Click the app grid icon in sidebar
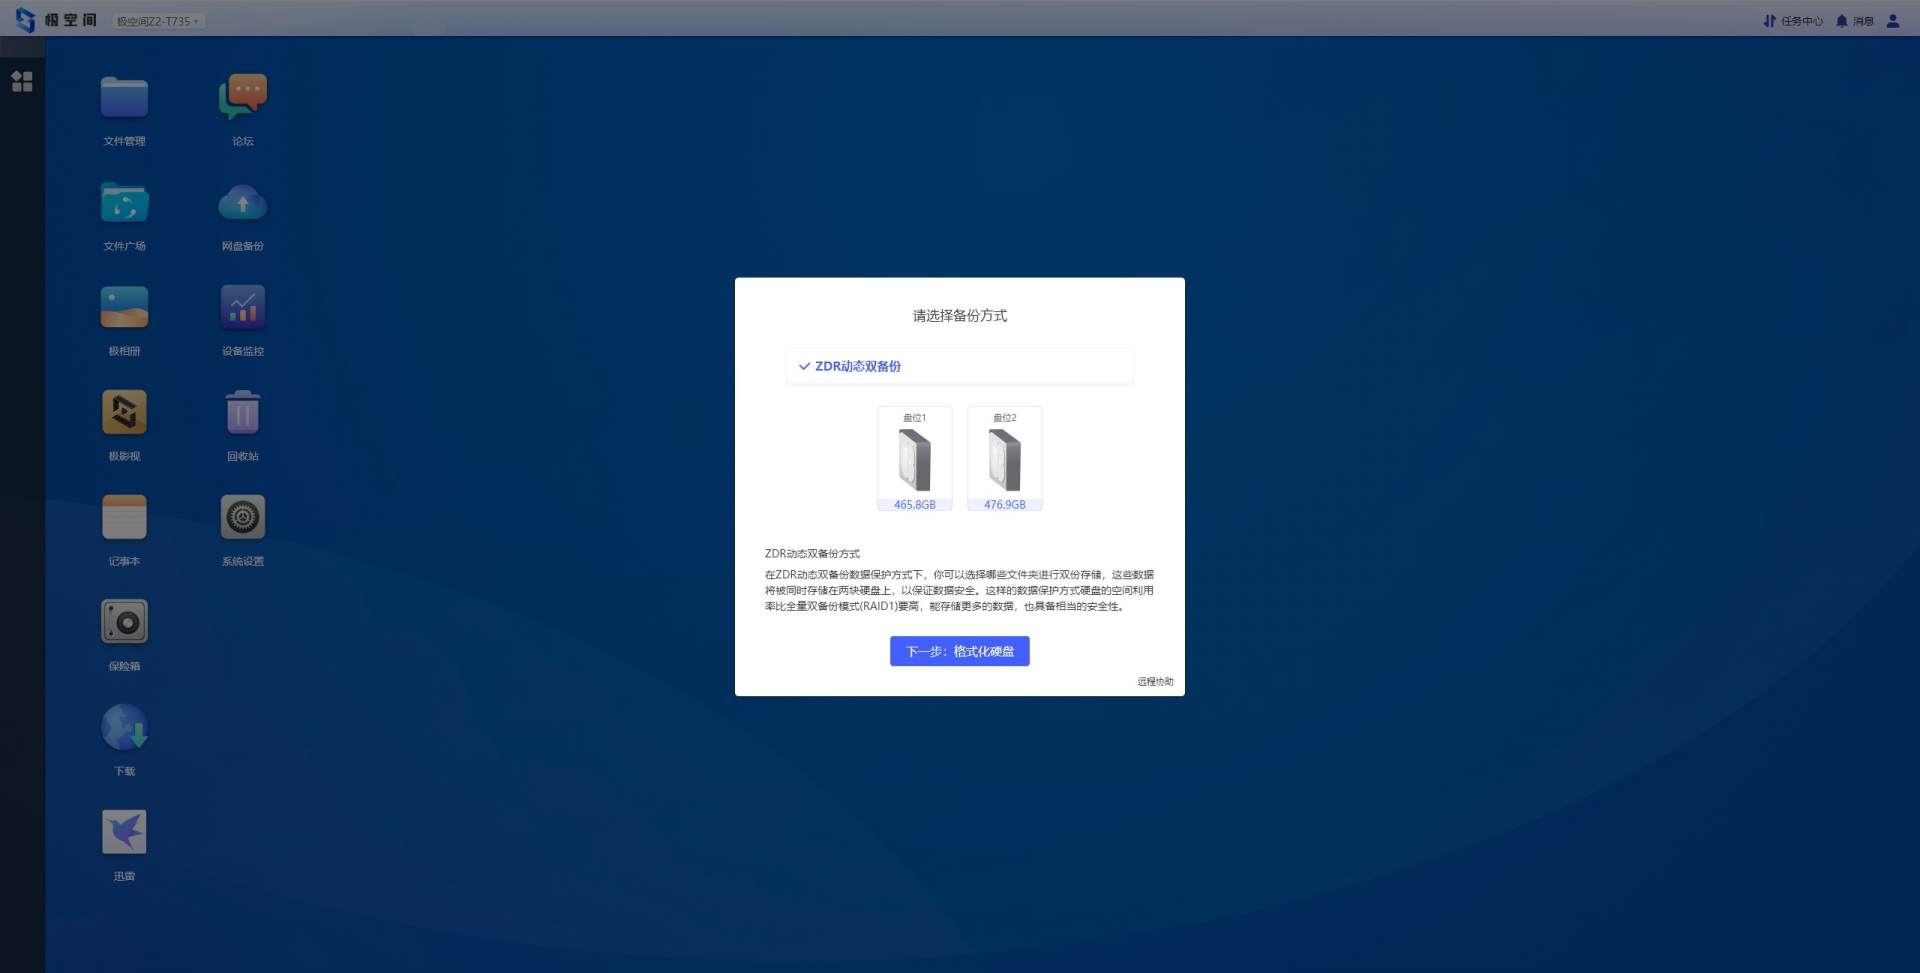The width and height of the screenshot is (1920, 973). pyautogui.click(x=22, y=81)
